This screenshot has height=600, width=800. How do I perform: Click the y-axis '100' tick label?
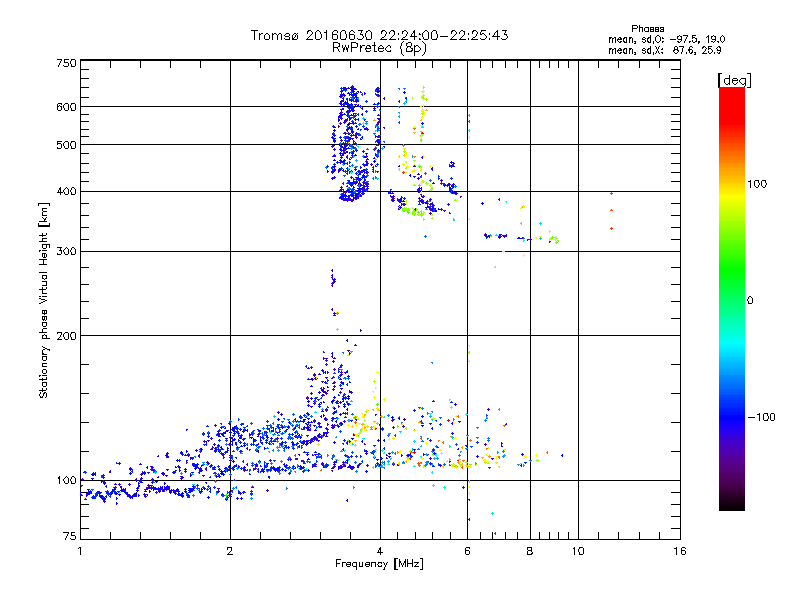tap(66, 481)
